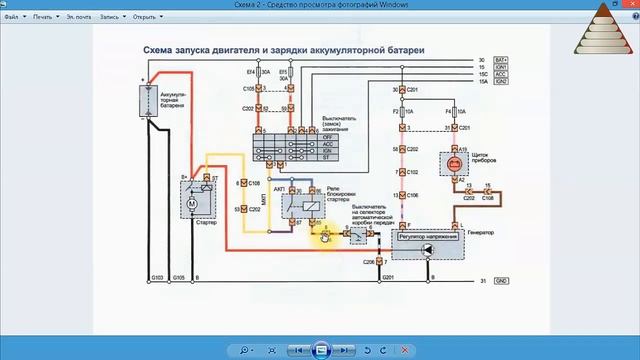Click the fit to window icon
Image resolution: width=640 pixels, height=360 pixels.
click(x=272, y=350)
